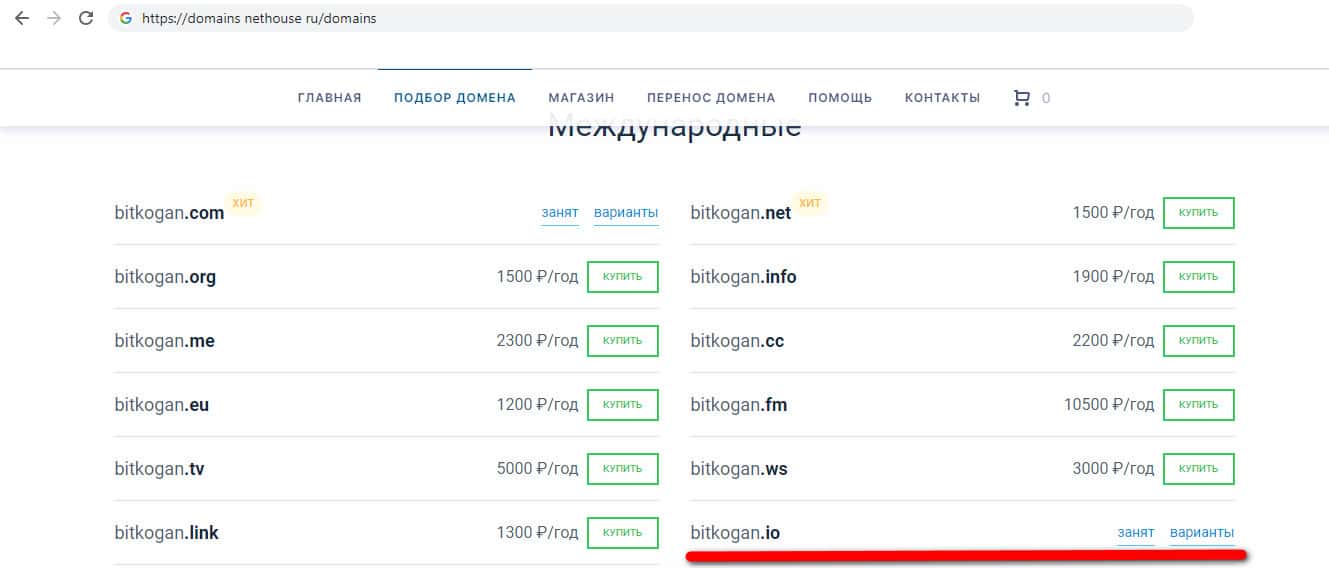Reload the page with the refresh icon

86,18
